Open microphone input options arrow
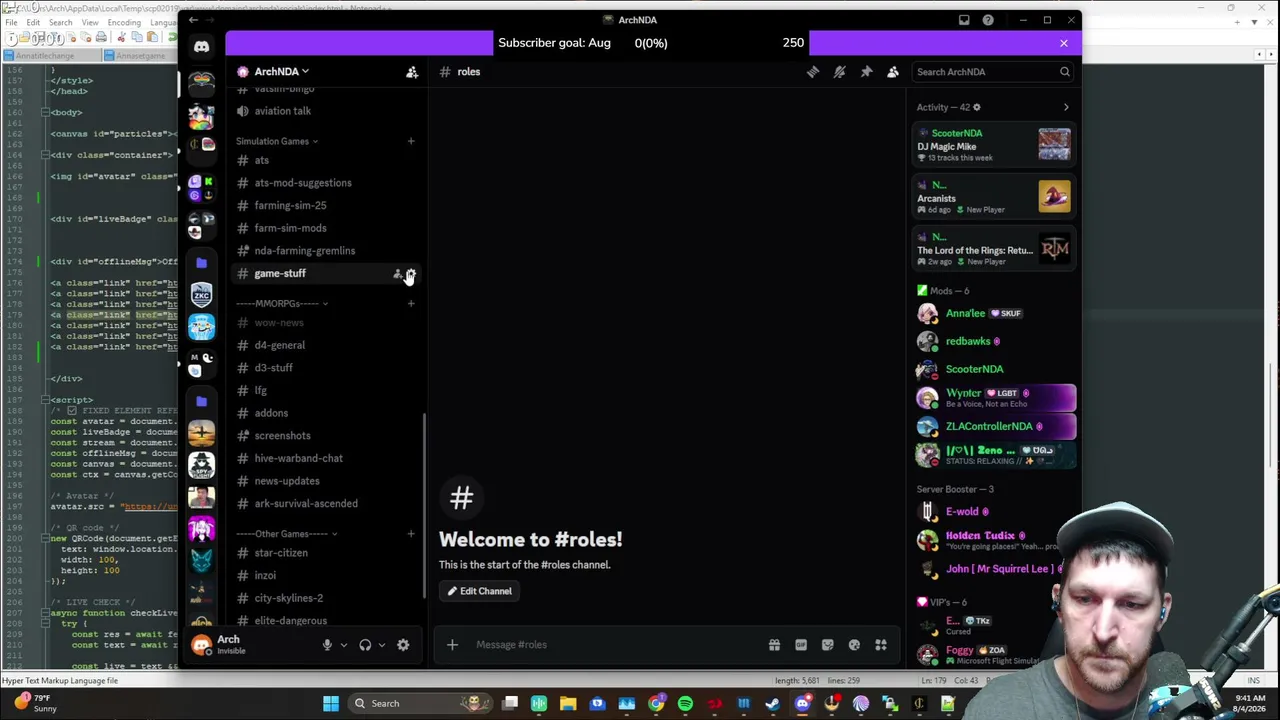The width and height of the screenshot is (1280, 720). 343,645
